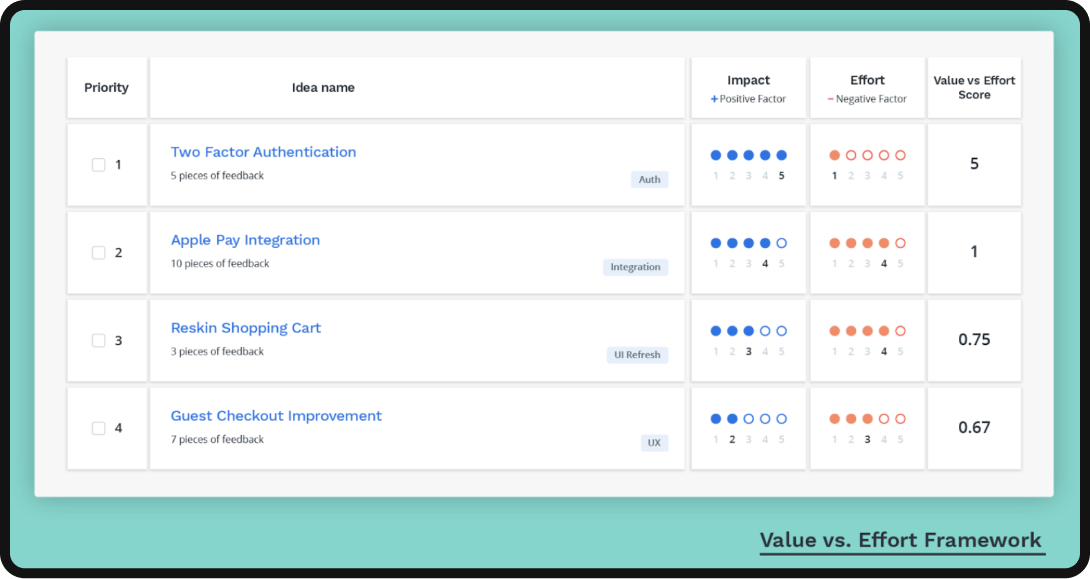Tick the checkbox for priority 2
This screenshot has width=1090, height=579.
click(x=99, y=253)
